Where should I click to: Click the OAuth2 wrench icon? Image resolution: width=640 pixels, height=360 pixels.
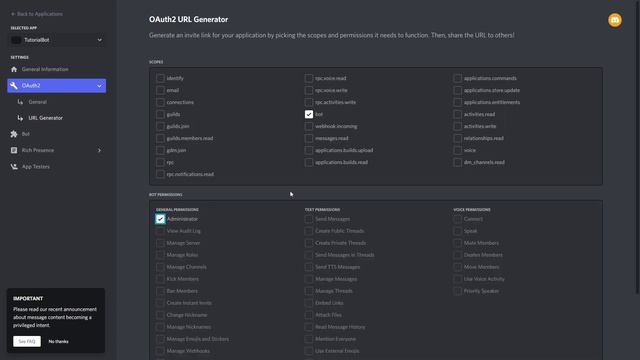pos(14,86)
